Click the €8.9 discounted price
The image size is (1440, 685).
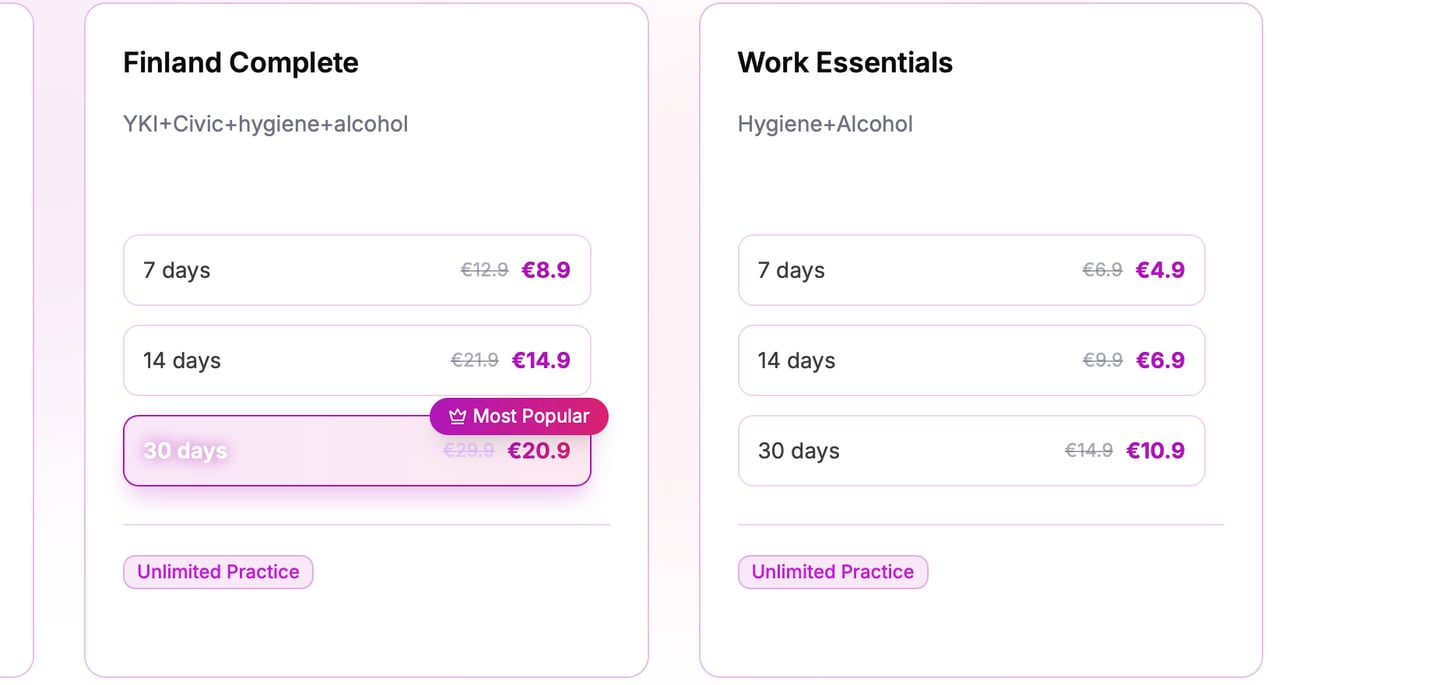546,270
